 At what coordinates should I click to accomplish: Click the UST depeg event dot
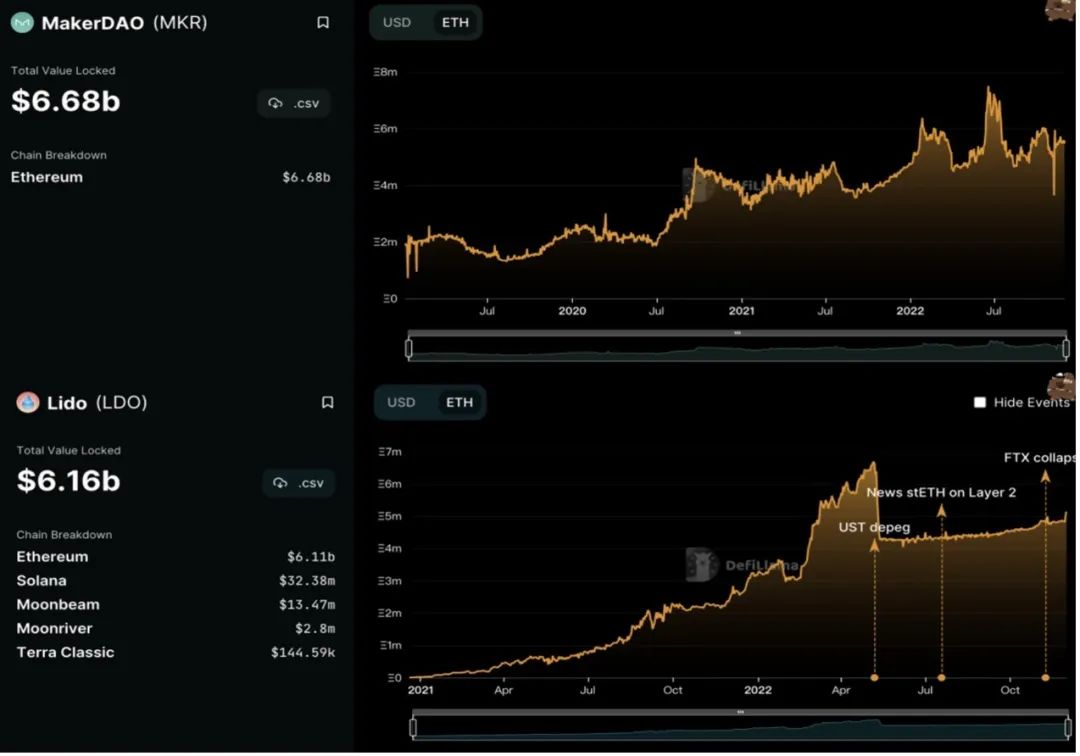(x=875, y=678)
